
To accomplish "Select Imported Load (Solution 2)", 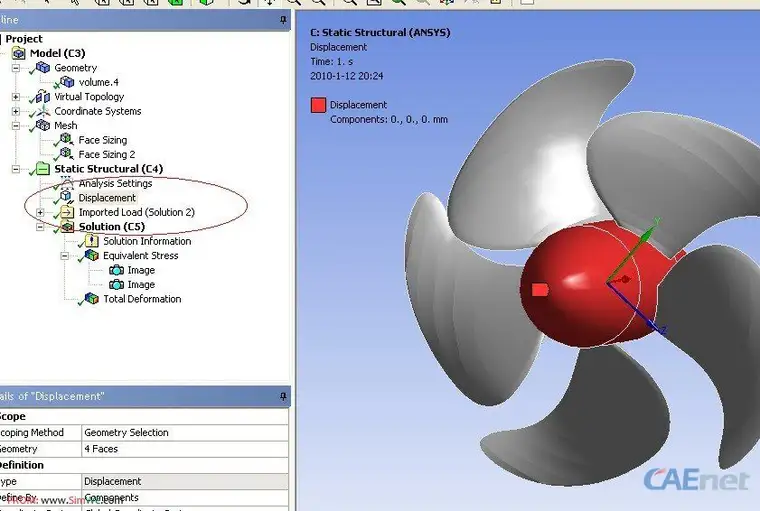I will (137, 212).
